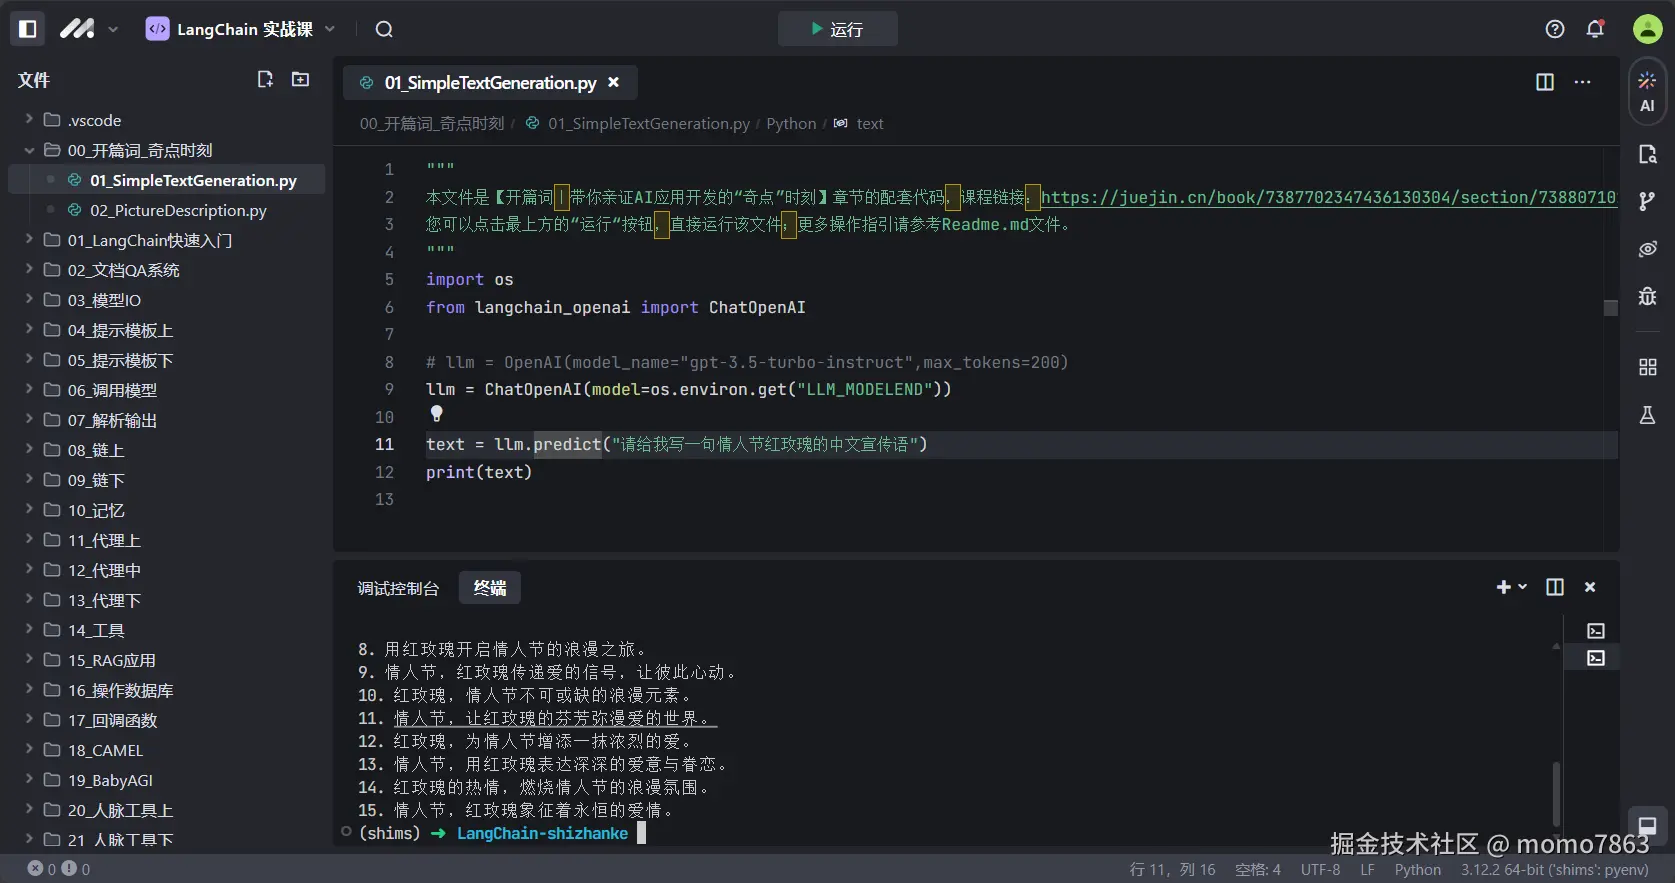Open the AI assistant panel
The width and height of the screenshot is (1675, 883).
[1647, 92]
